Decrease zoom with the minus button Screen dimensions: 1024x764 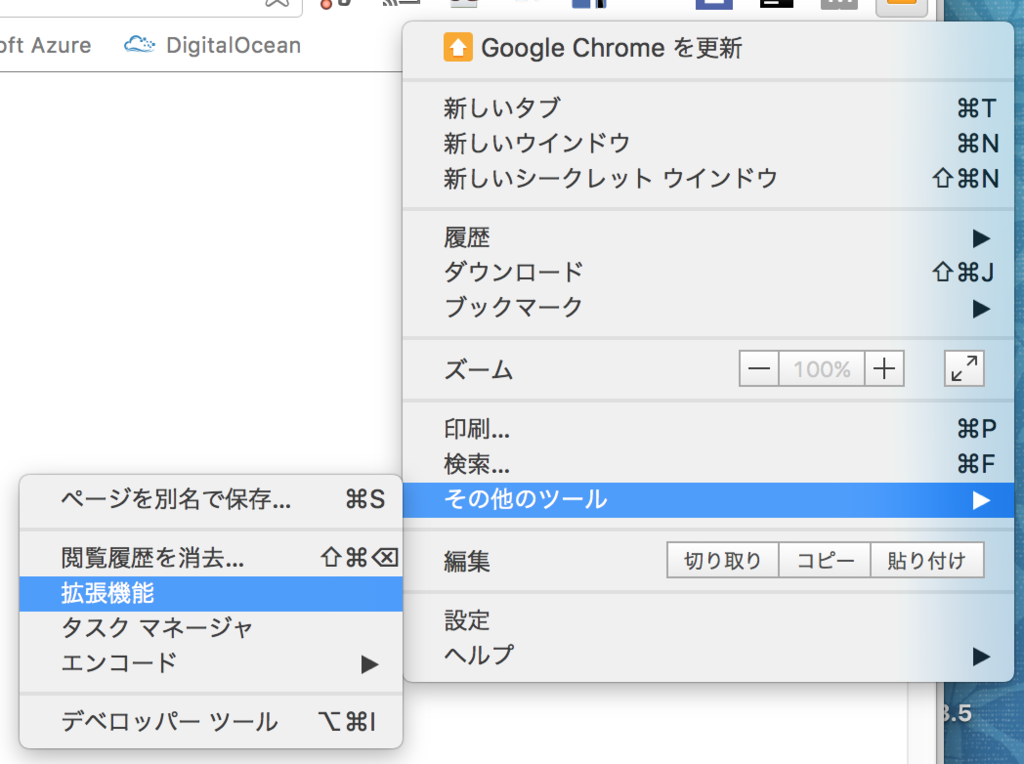[759, 369]
